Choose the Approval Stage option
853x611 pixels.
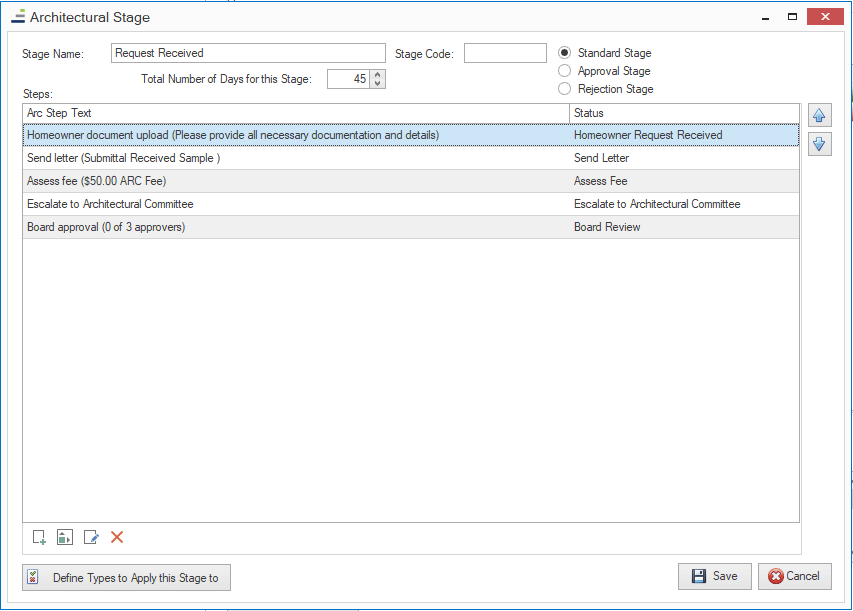[565, 71]
